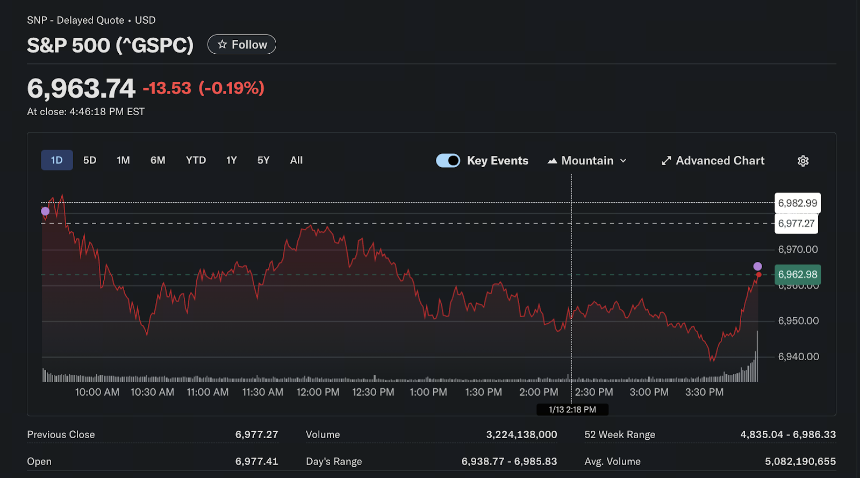This screenshot has width=860, height=478.
Task: Select the 5Y chart range
Action: [263, 160]
